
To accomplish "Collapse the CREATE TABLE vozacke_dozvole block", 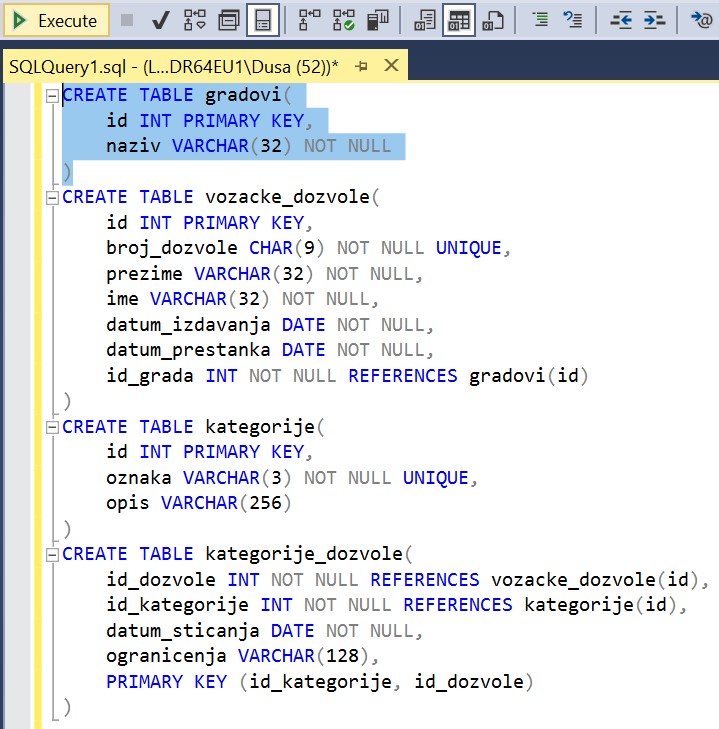I will [x=52, y=197].
